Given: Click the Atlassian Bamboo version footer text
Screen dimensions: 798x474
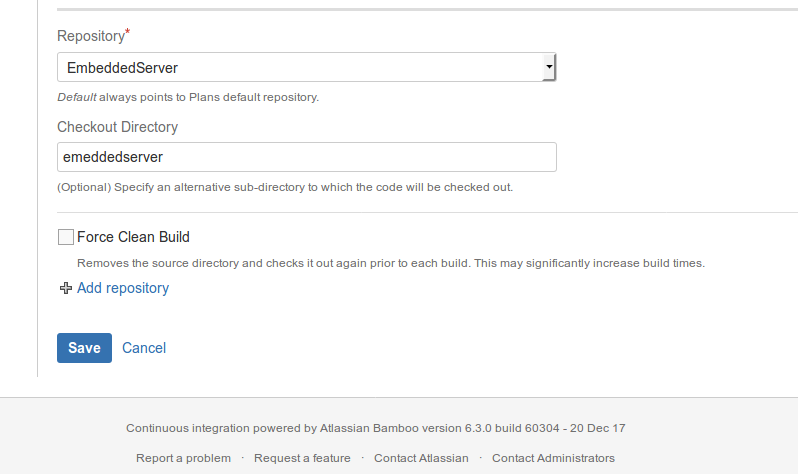Looking at the screenshot, I should click(x=376, y=428).
